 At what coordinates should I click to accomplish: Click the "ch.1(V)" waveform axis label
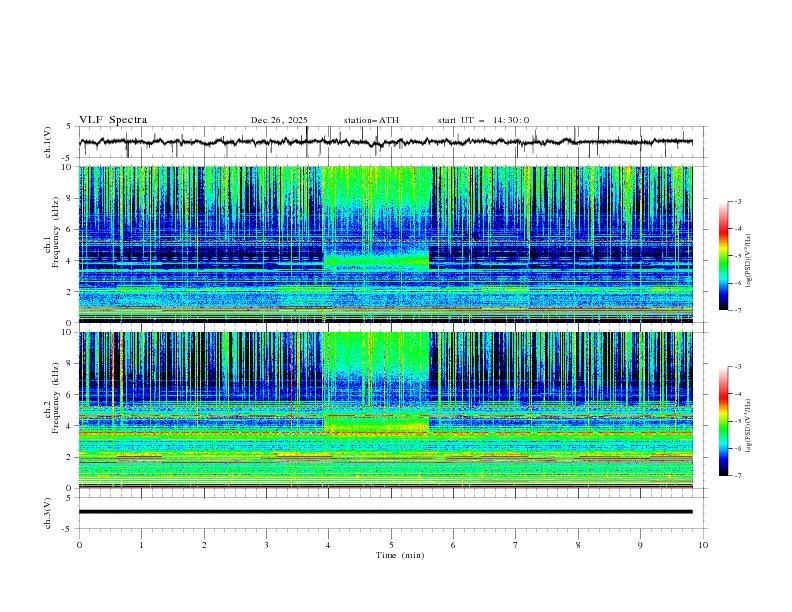coord(48,142)
